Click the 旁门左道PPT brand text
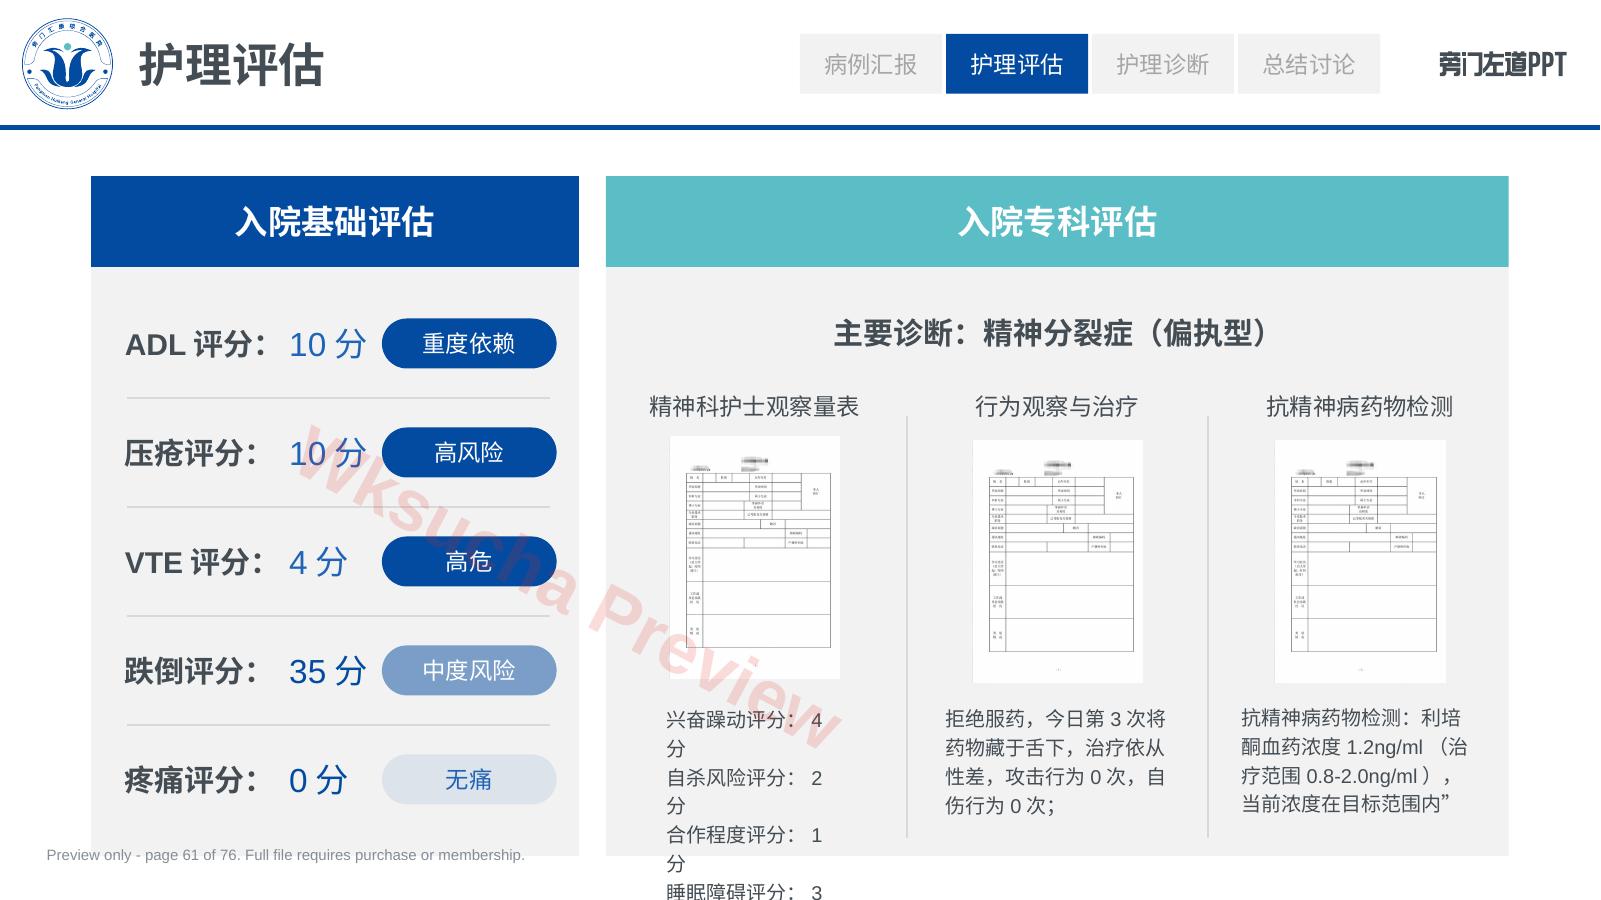The height and width of the screenshot is (900, 1601). point(1502,65)
